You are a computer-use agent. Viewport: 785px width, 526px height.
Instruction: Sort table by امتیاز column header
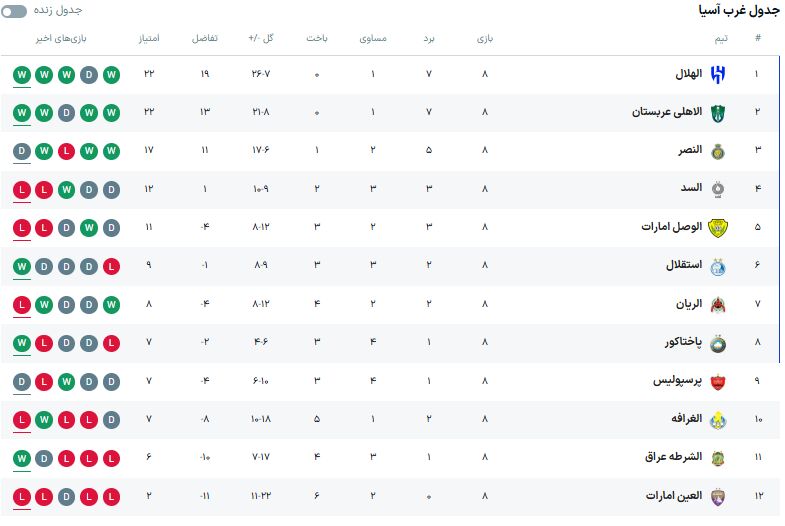click(149, 38)
